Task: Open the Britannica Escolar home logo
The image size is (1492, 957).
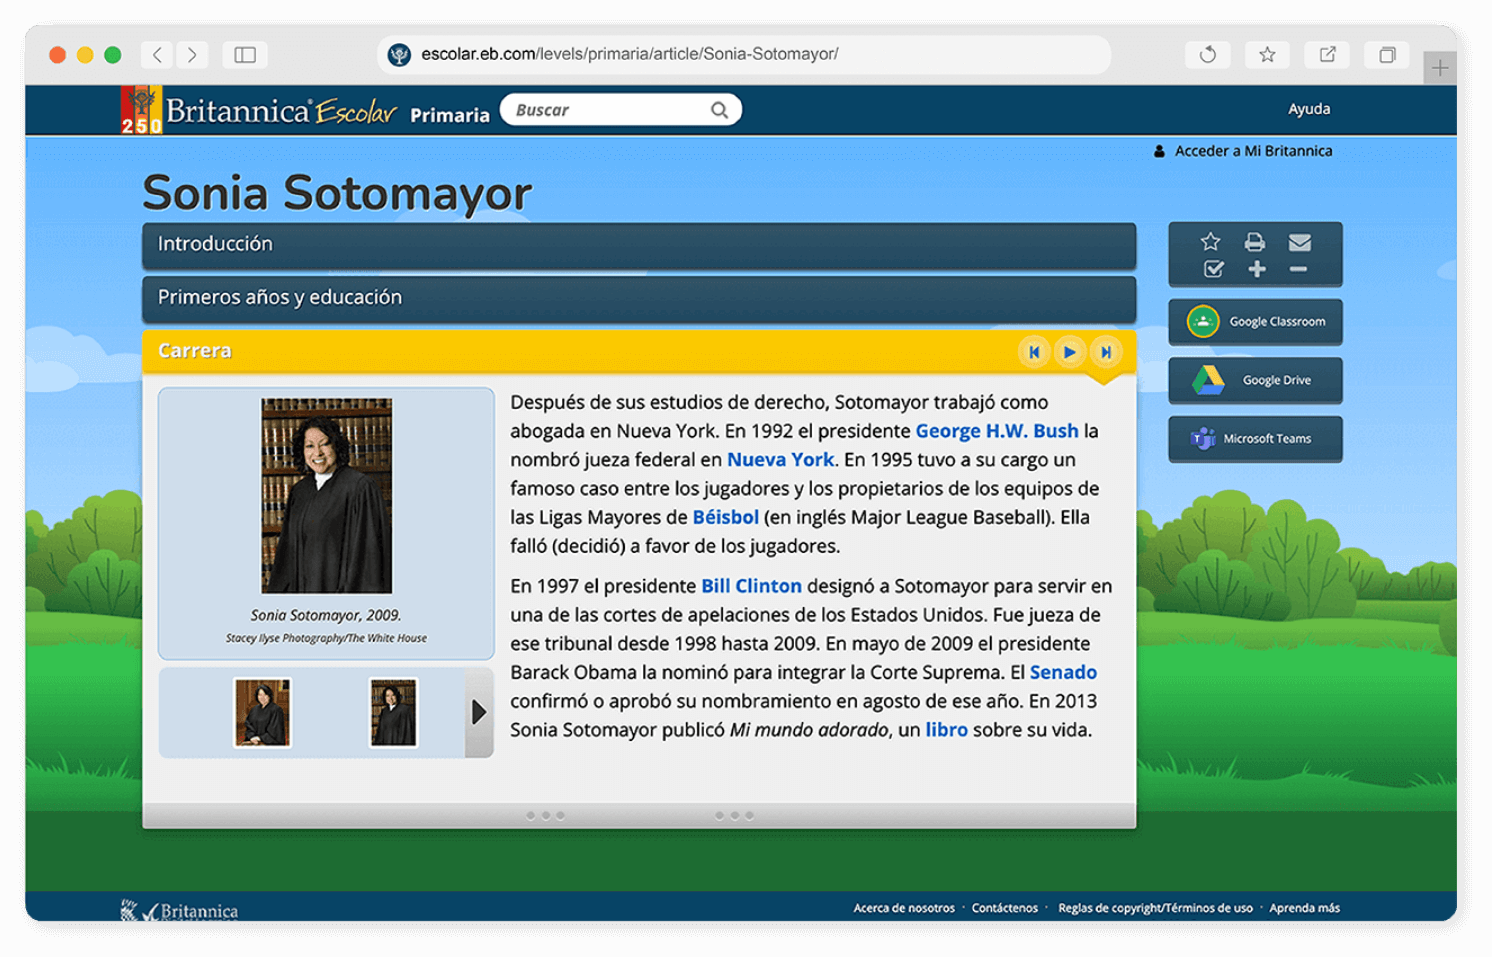Action: pyautogui.click(x=258, y=110)
